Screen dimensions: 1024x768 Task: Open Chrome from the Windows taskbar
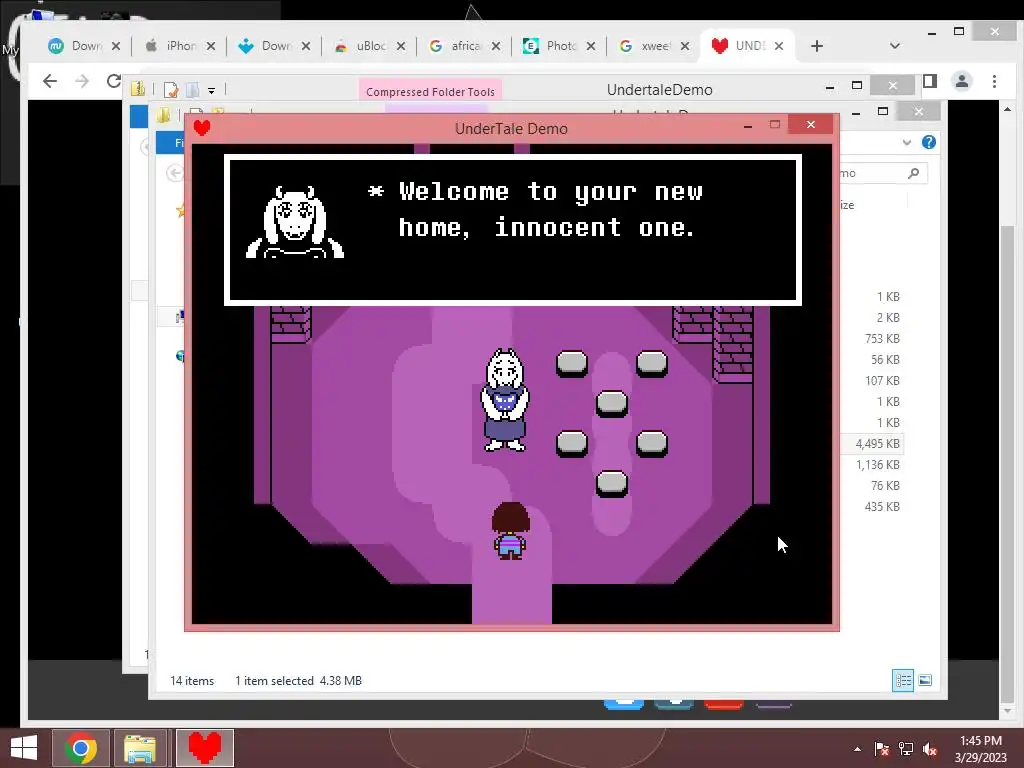tap(81, 748)
